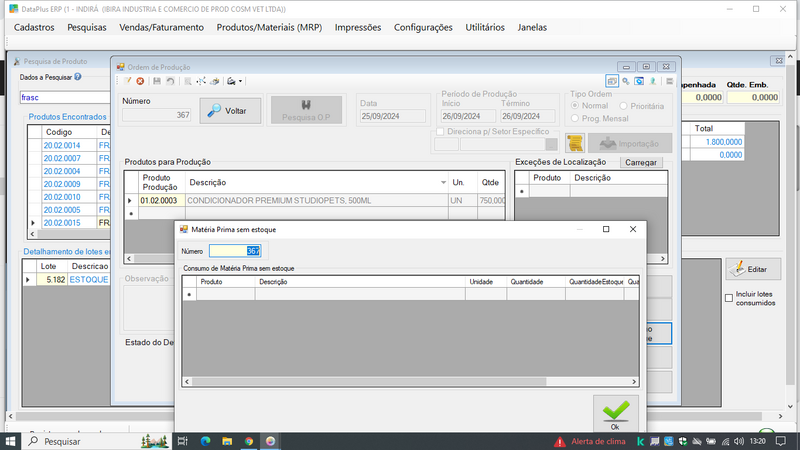Open the Utilitários menu
800x450 pixels.
(x=485, y=28)
